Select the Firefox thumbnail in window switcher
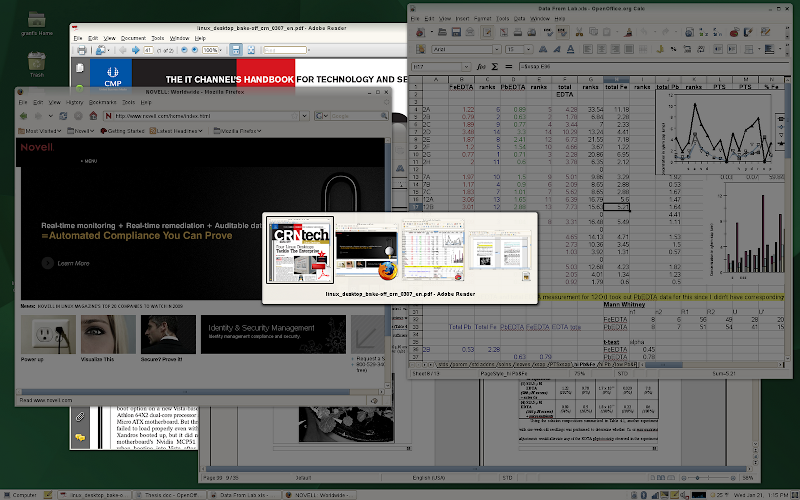This screenshot has height=500, width=800. 367,250
